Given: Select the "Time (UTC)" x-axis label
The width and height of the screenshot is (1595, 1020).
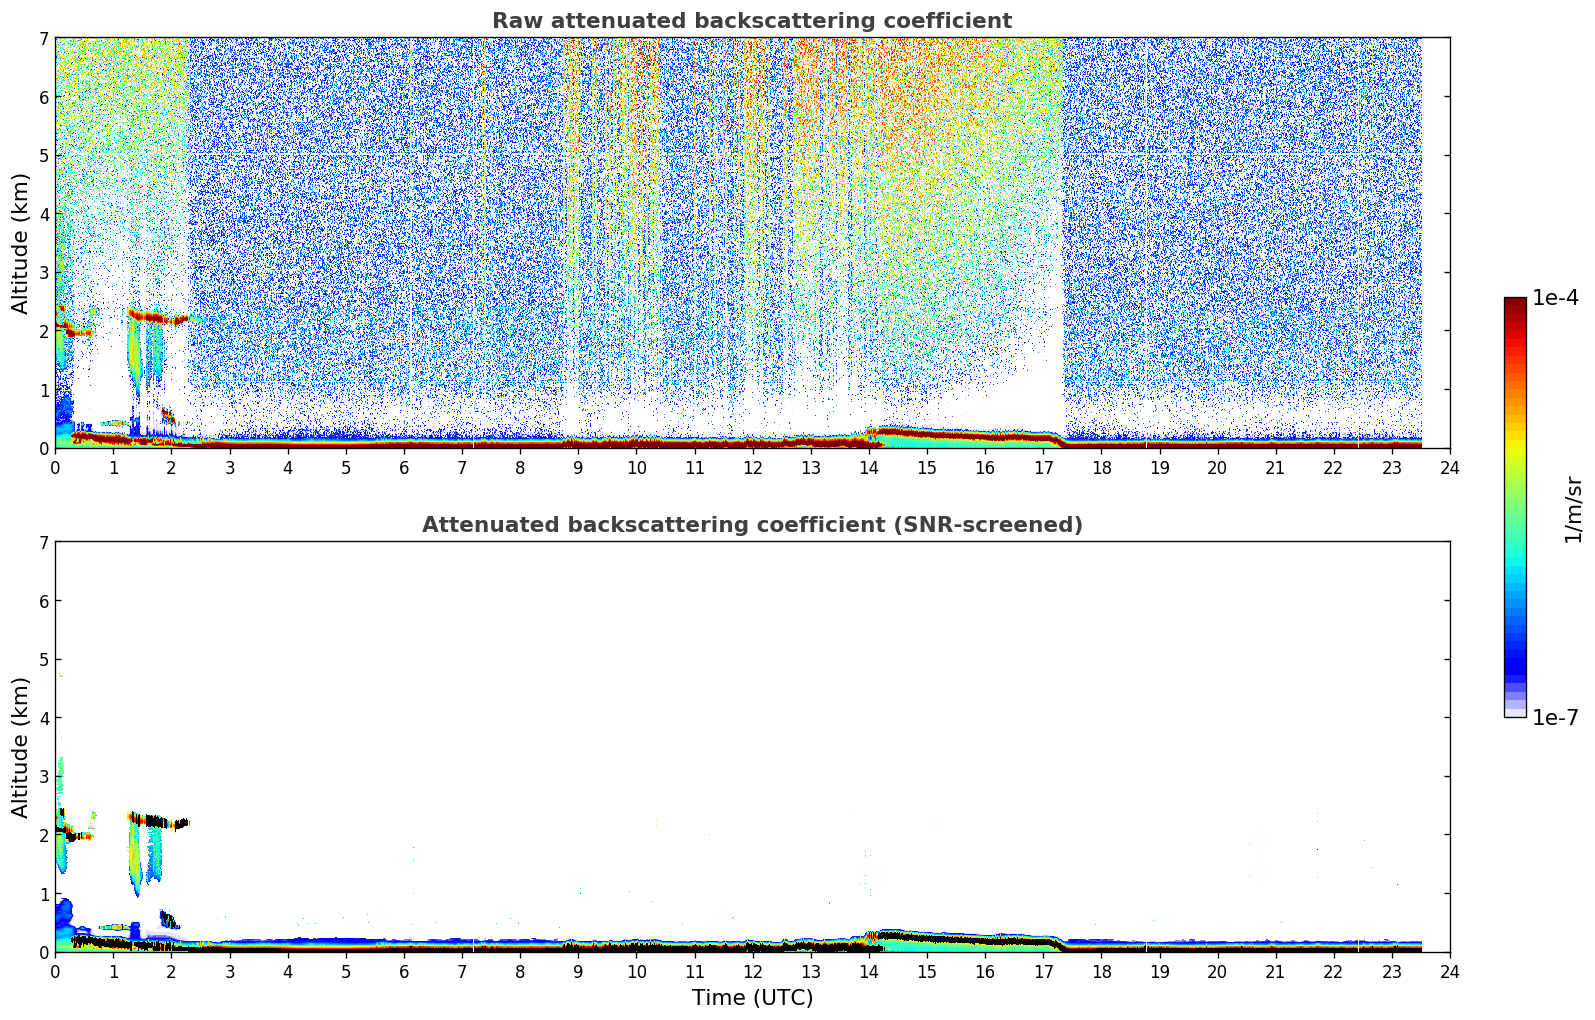Looking at the screenshot, I should pyautogui.click(x=752, y=998).
